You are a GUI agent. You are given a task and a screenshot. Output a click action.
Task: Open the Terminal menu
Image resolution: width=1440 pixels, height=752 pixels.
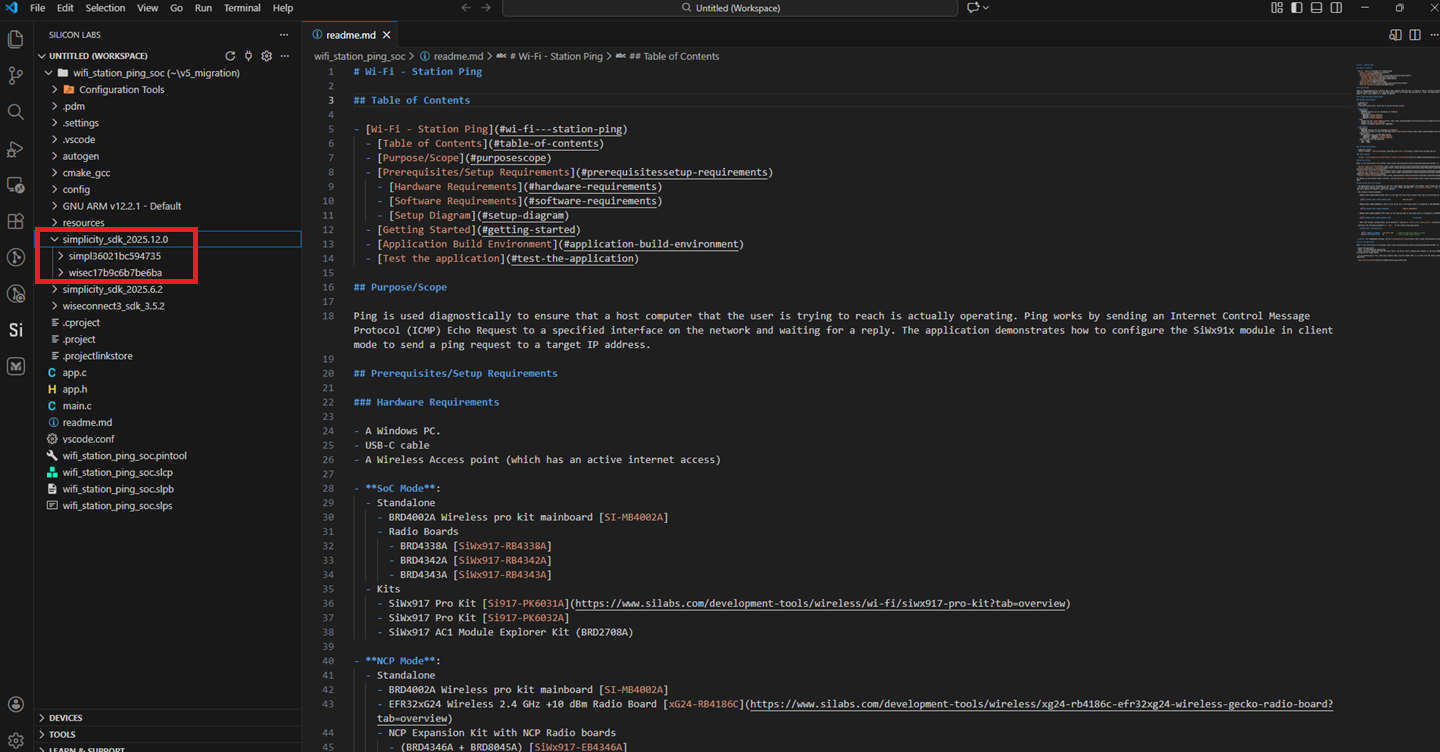click(x=241, y=8)
